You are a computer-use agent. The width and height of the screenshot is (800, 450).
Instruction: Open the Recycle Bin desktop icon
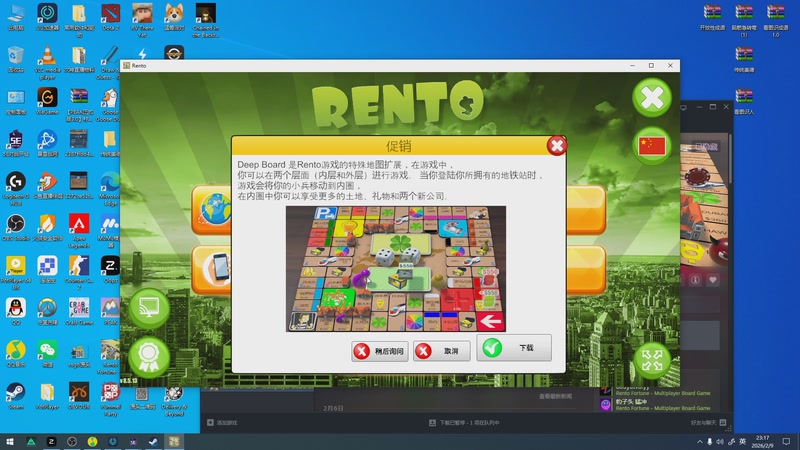point(16,59)
